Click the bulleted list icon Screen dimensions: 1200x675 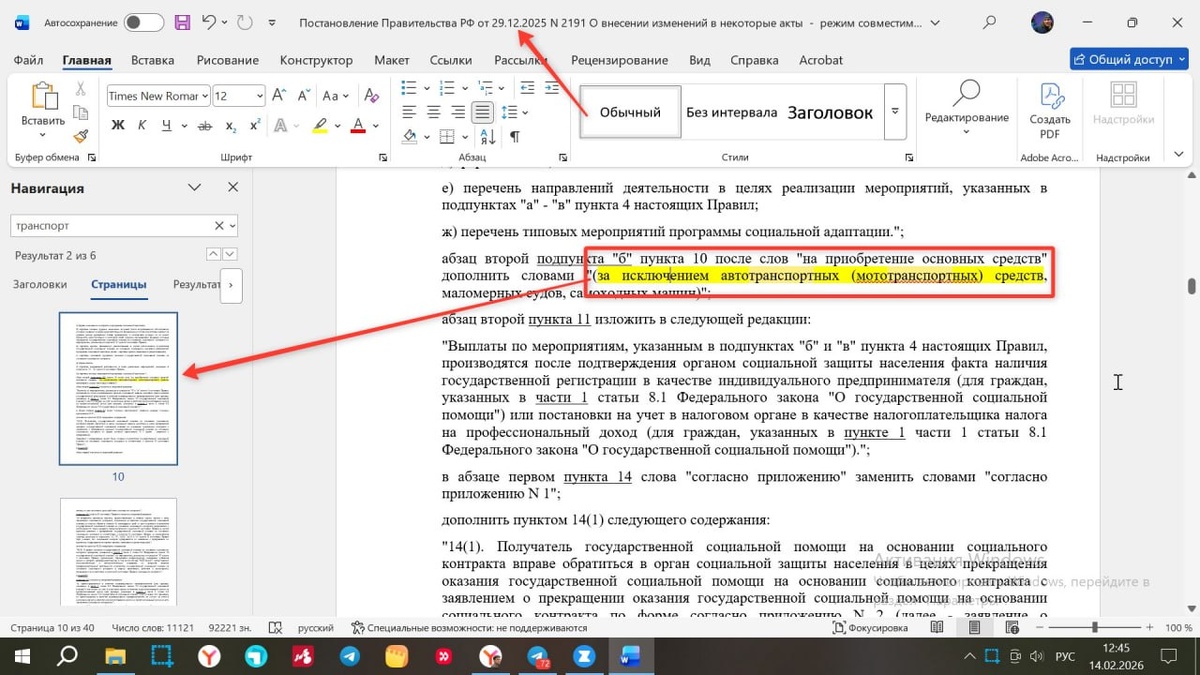click(x=408, y=88)
